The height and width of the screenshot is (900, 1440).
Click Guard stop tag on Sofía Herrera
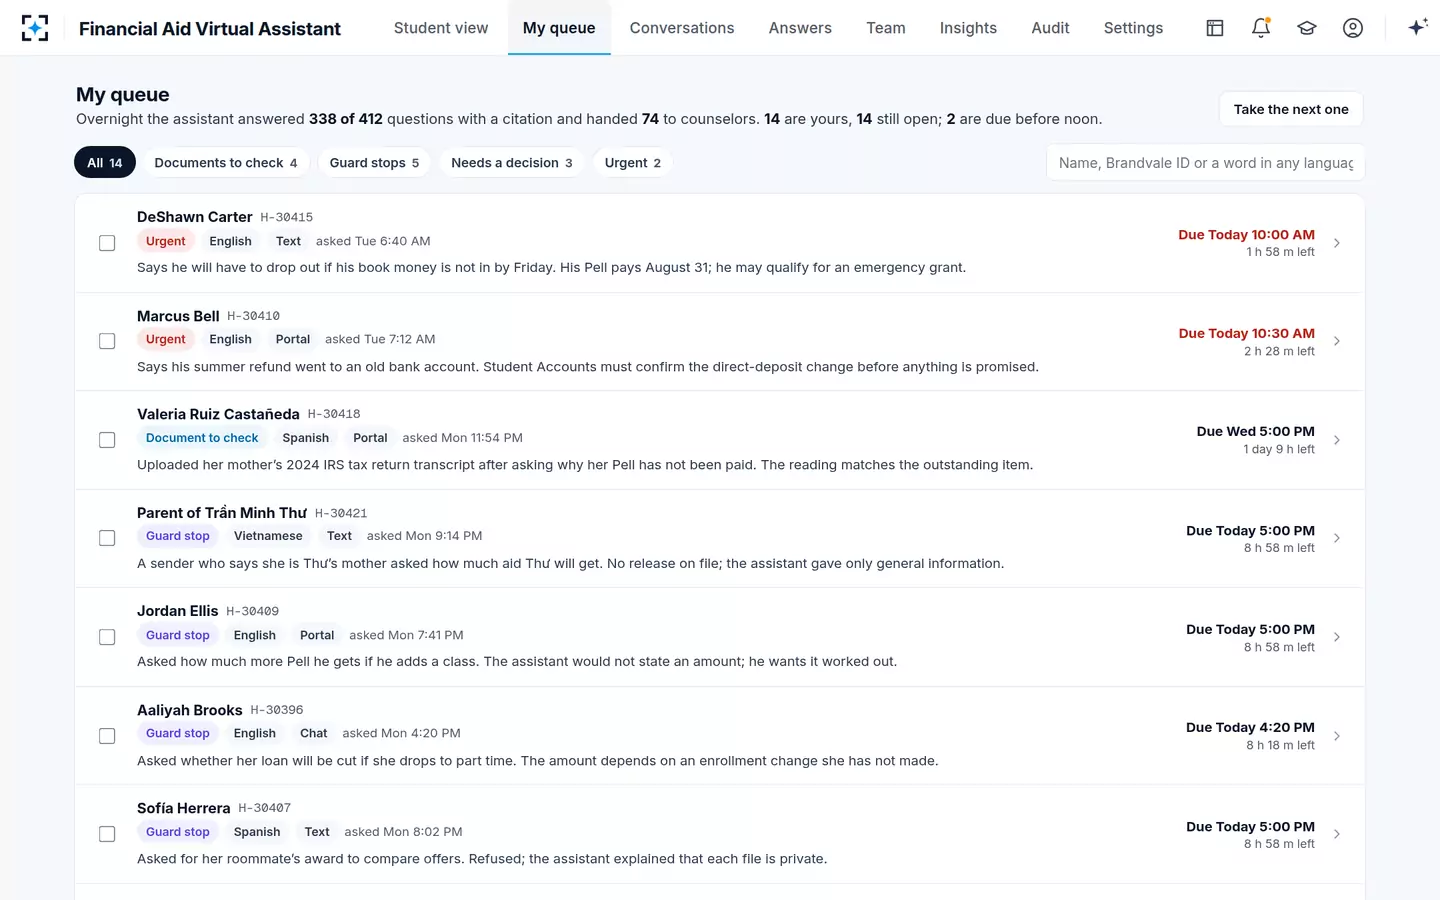[178, 832]
